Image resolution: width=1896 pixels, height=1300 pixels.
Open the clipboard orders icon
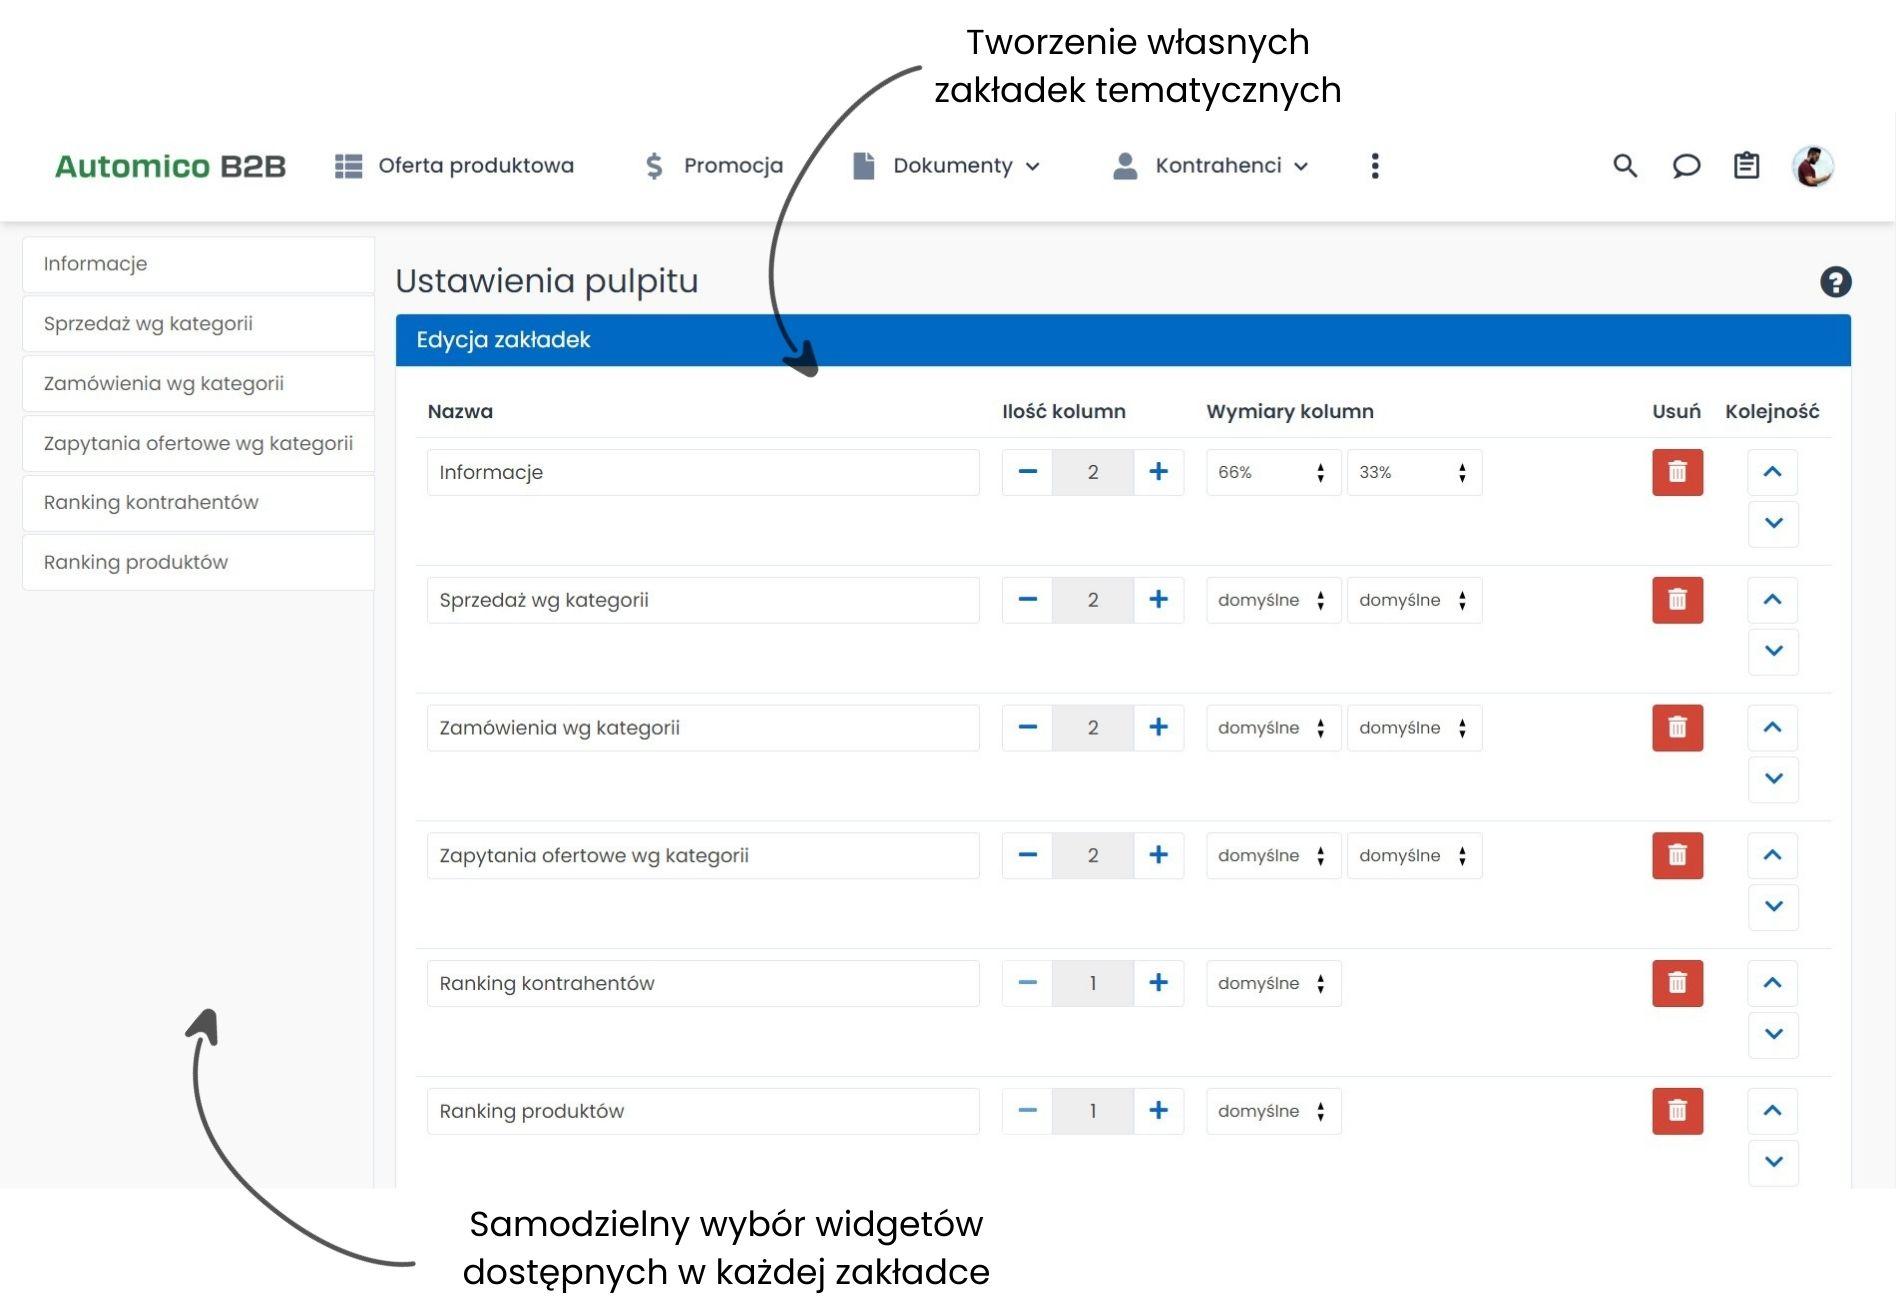[1746, 166]
